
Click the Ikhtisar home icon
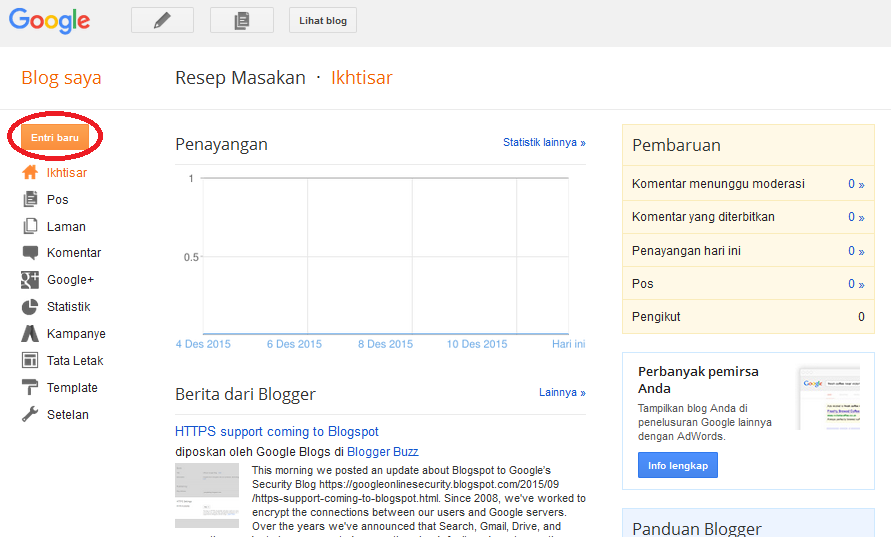[30, 172]
